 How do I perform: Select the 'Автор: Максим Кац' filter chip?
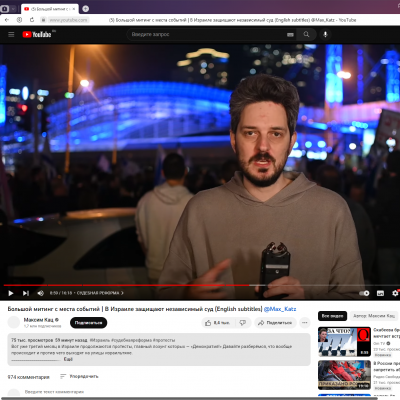(374, 316)
